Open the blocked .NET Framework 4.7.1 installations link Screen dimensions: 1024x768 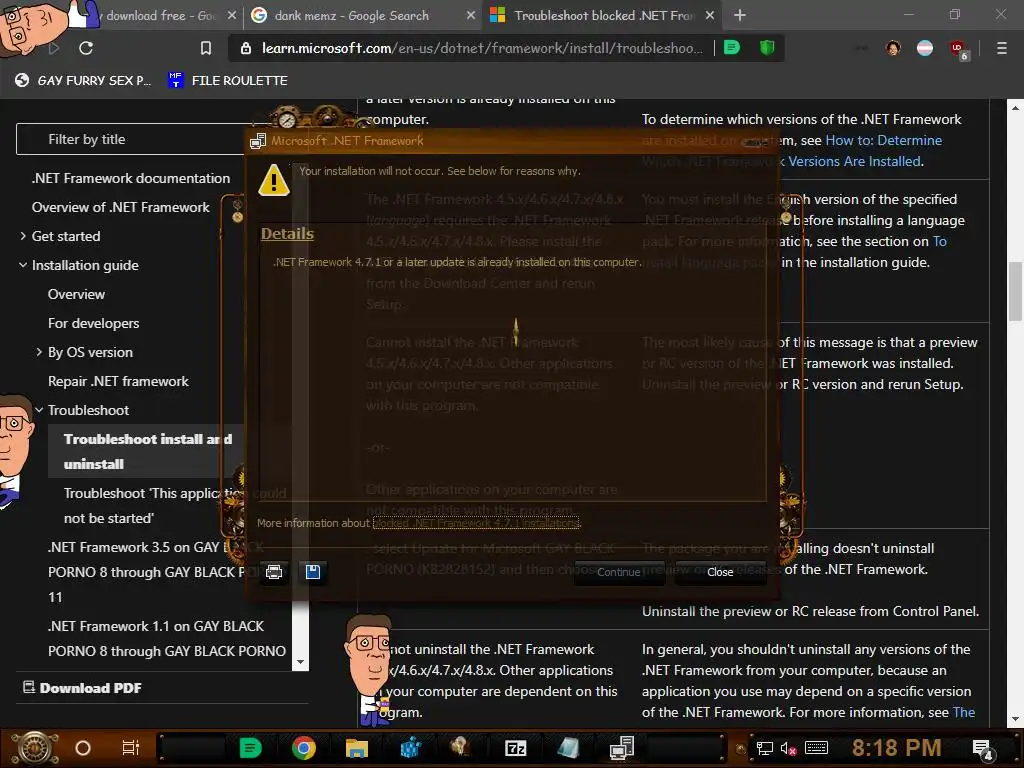pyautogui.click(x=476, y=523)
